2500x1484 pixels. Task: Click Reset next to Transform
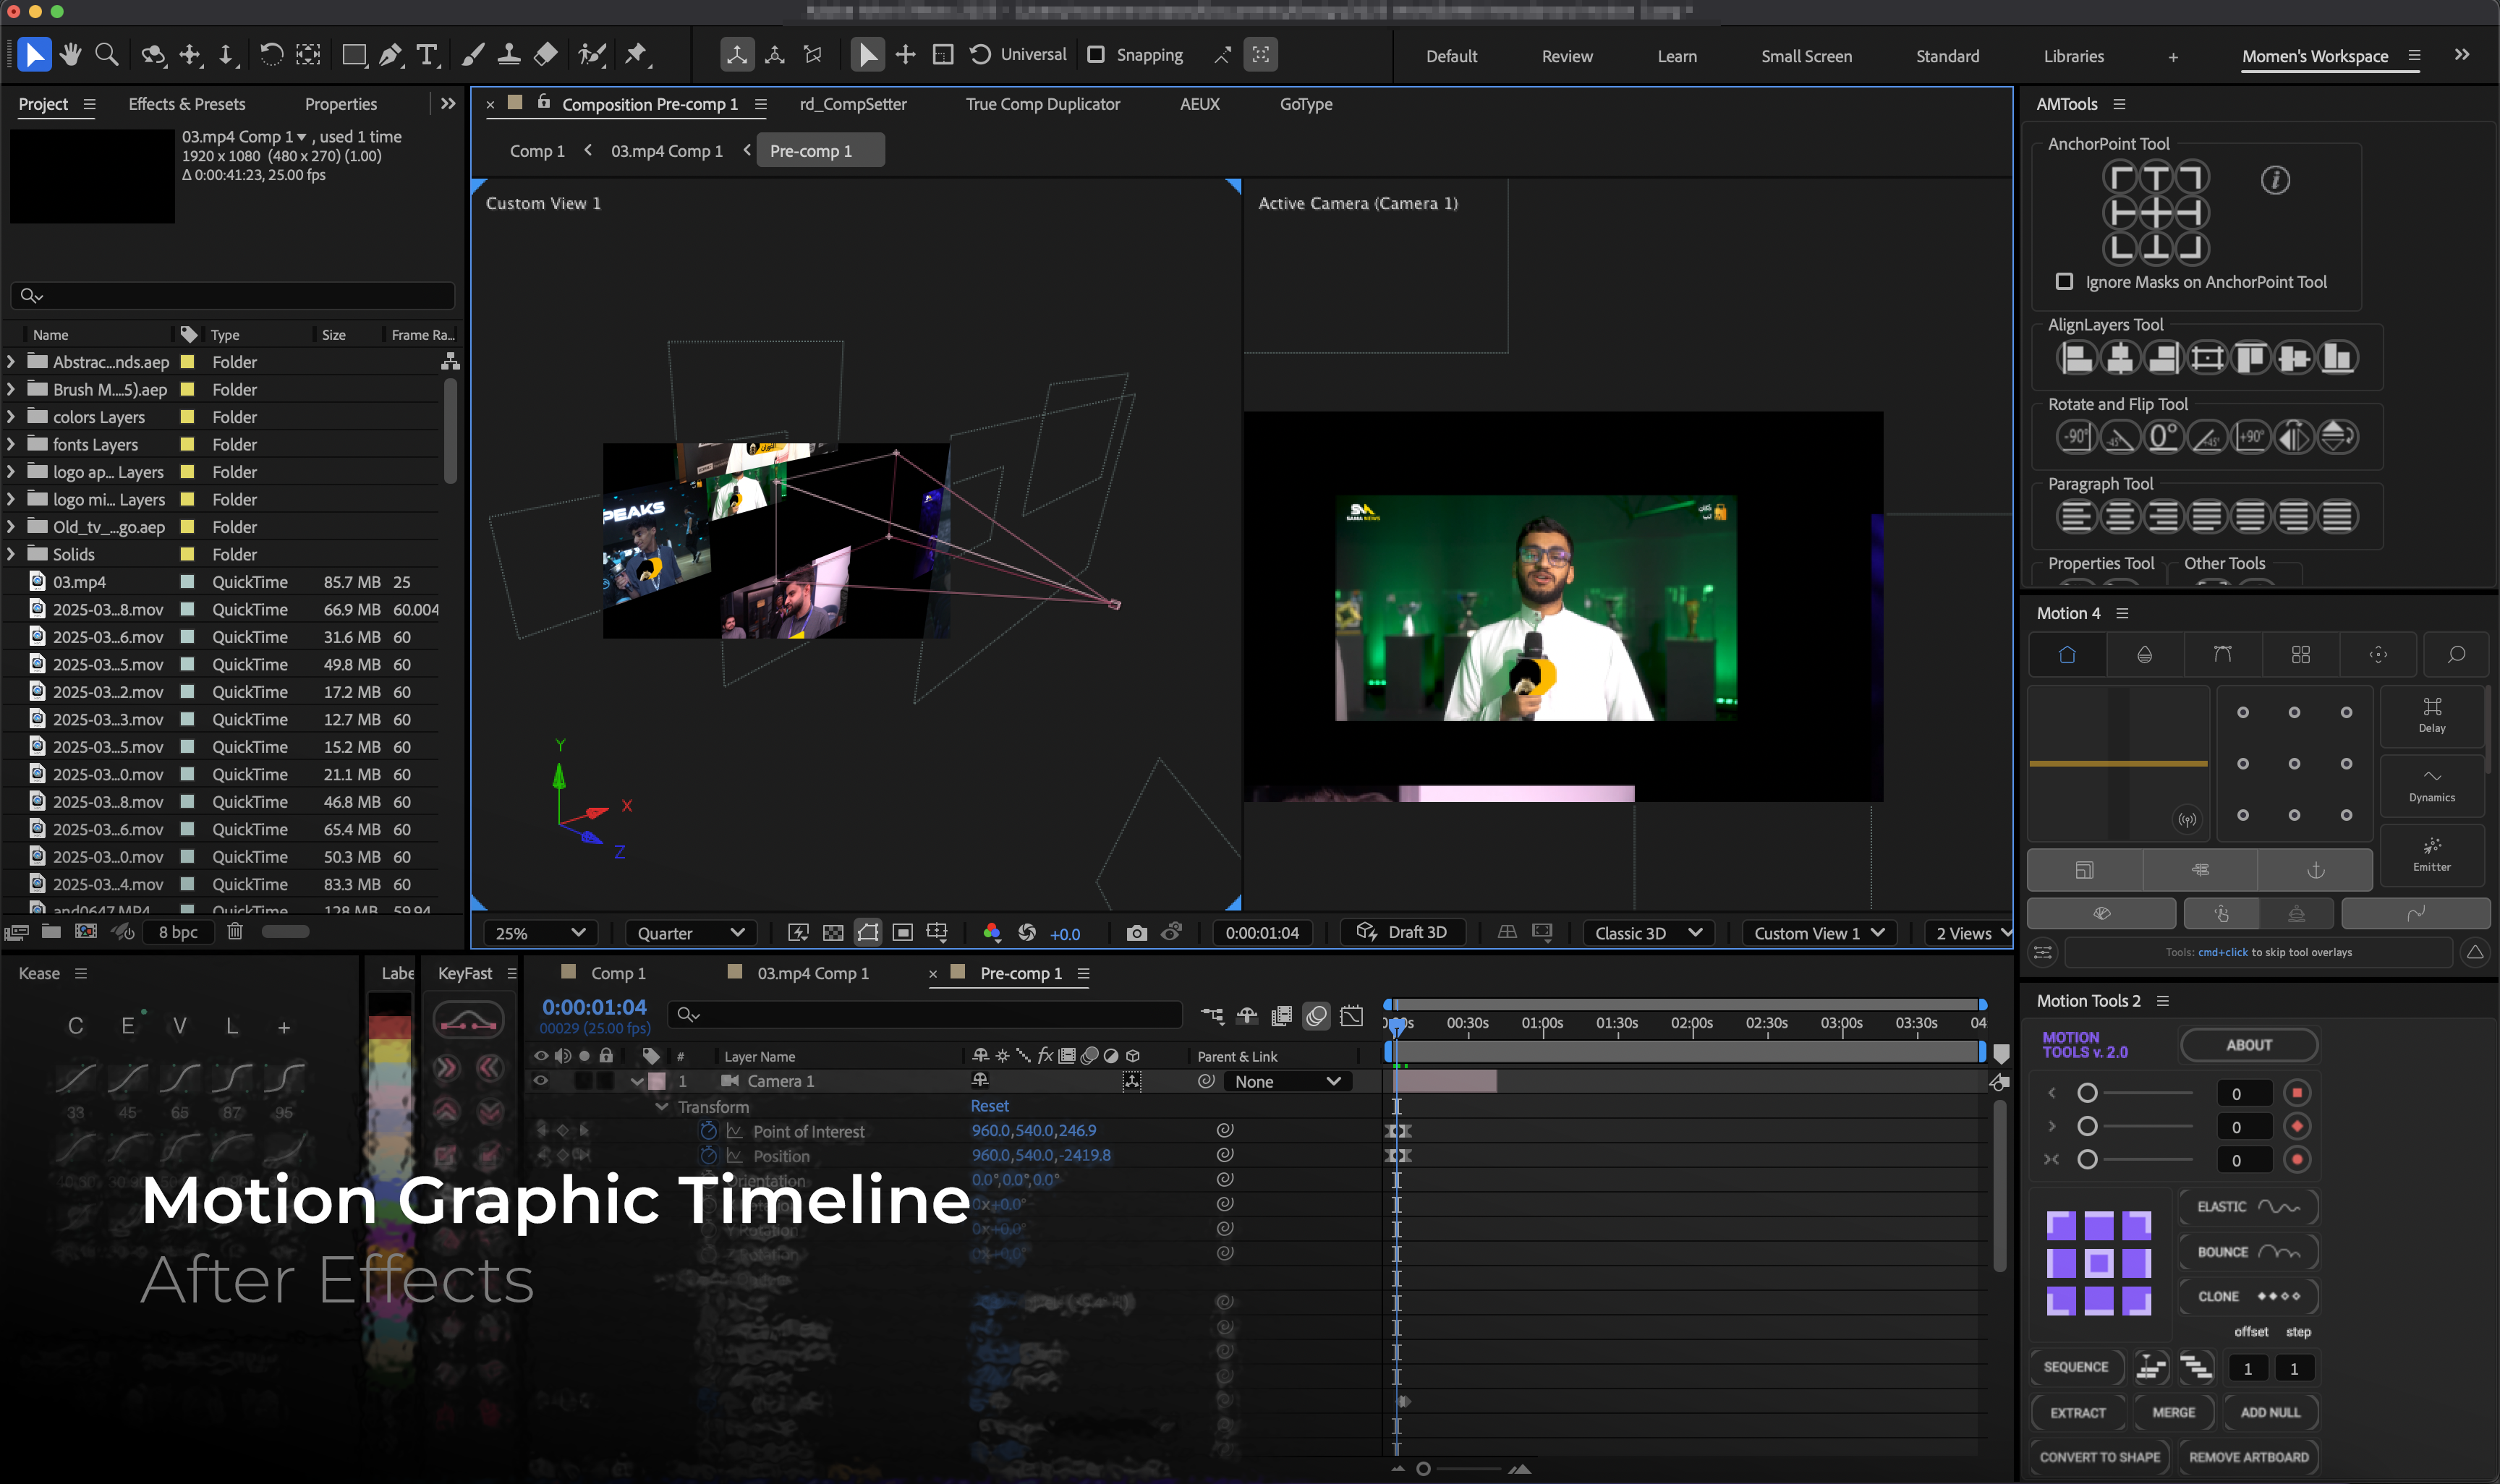click(x=989, y=1106)
